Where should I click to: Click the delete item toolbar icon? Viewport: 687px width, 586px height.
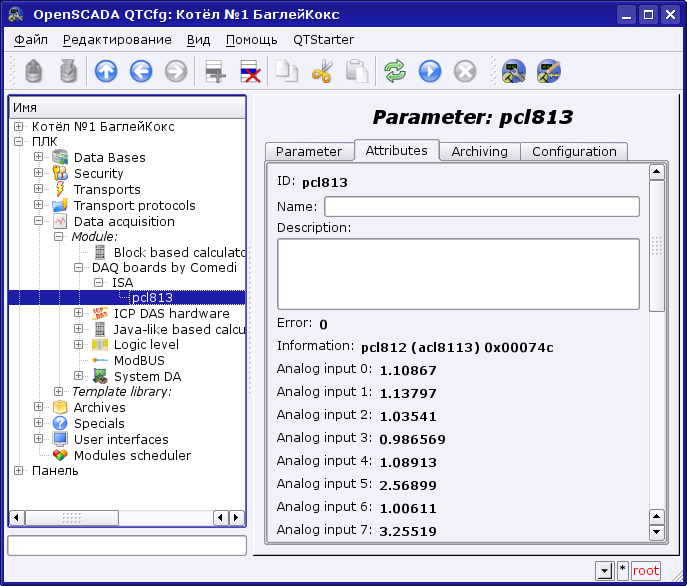point(249,71)
